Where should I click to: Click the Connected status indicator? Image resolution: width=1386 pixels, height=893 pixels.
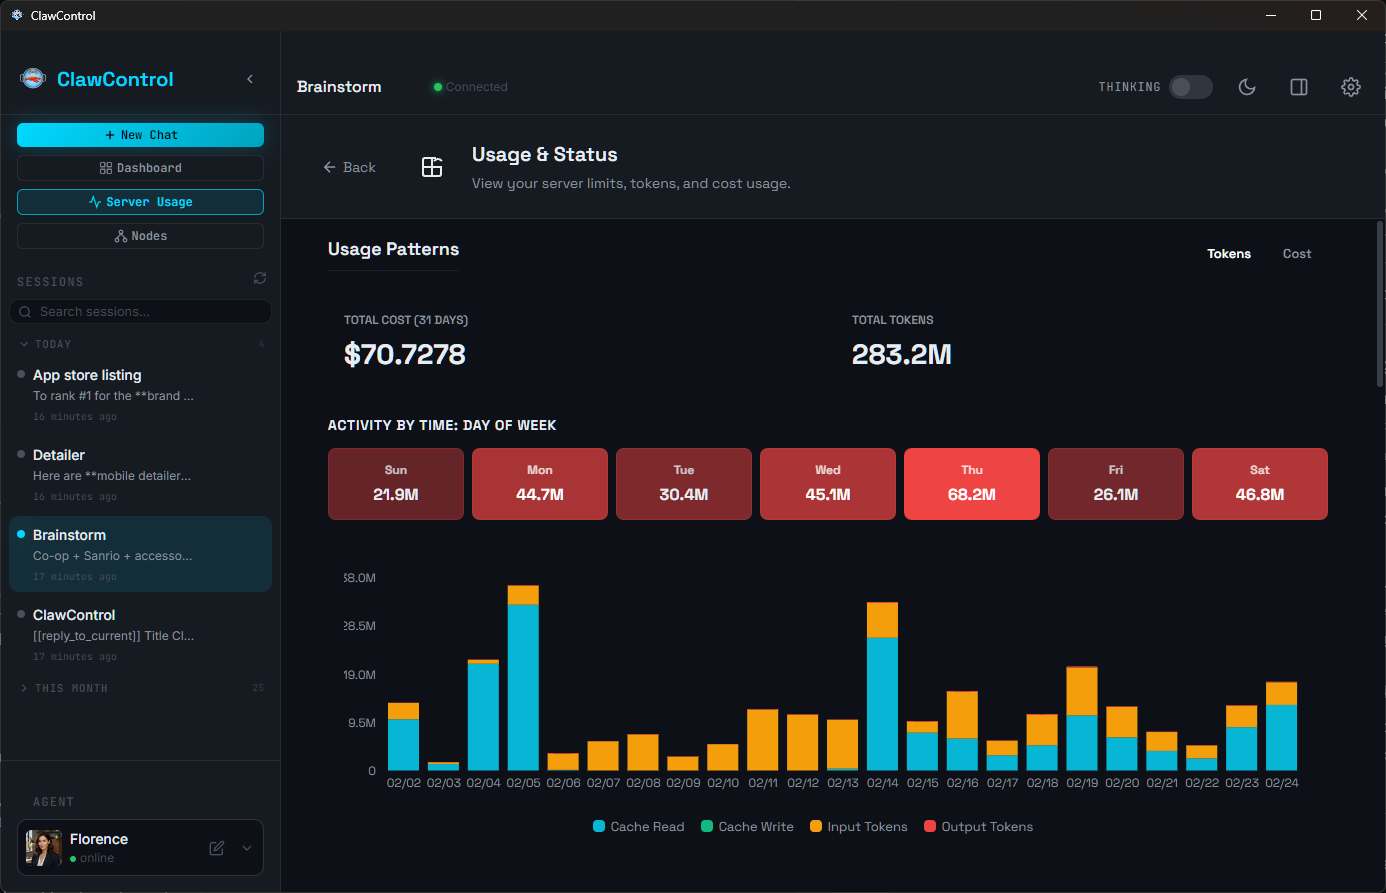click(469, 87)
